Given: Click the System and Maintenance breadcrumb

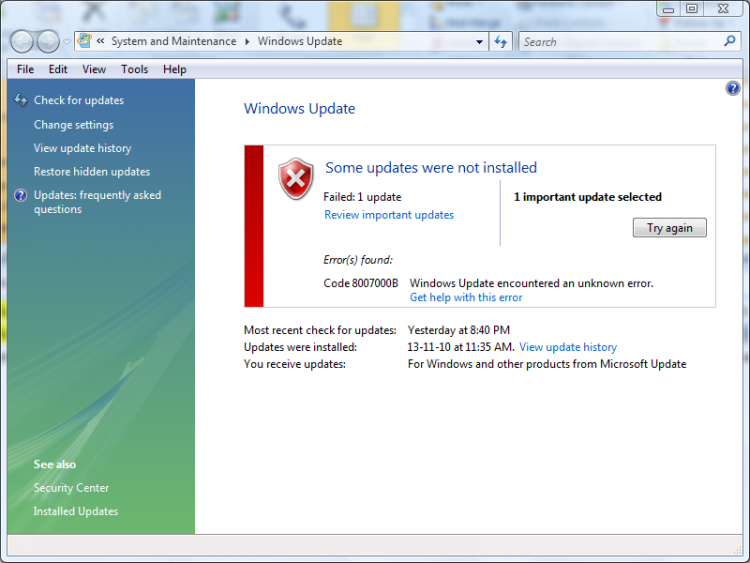Looking at the screenshot, I should pyautogui.click(x=174, y=42).
